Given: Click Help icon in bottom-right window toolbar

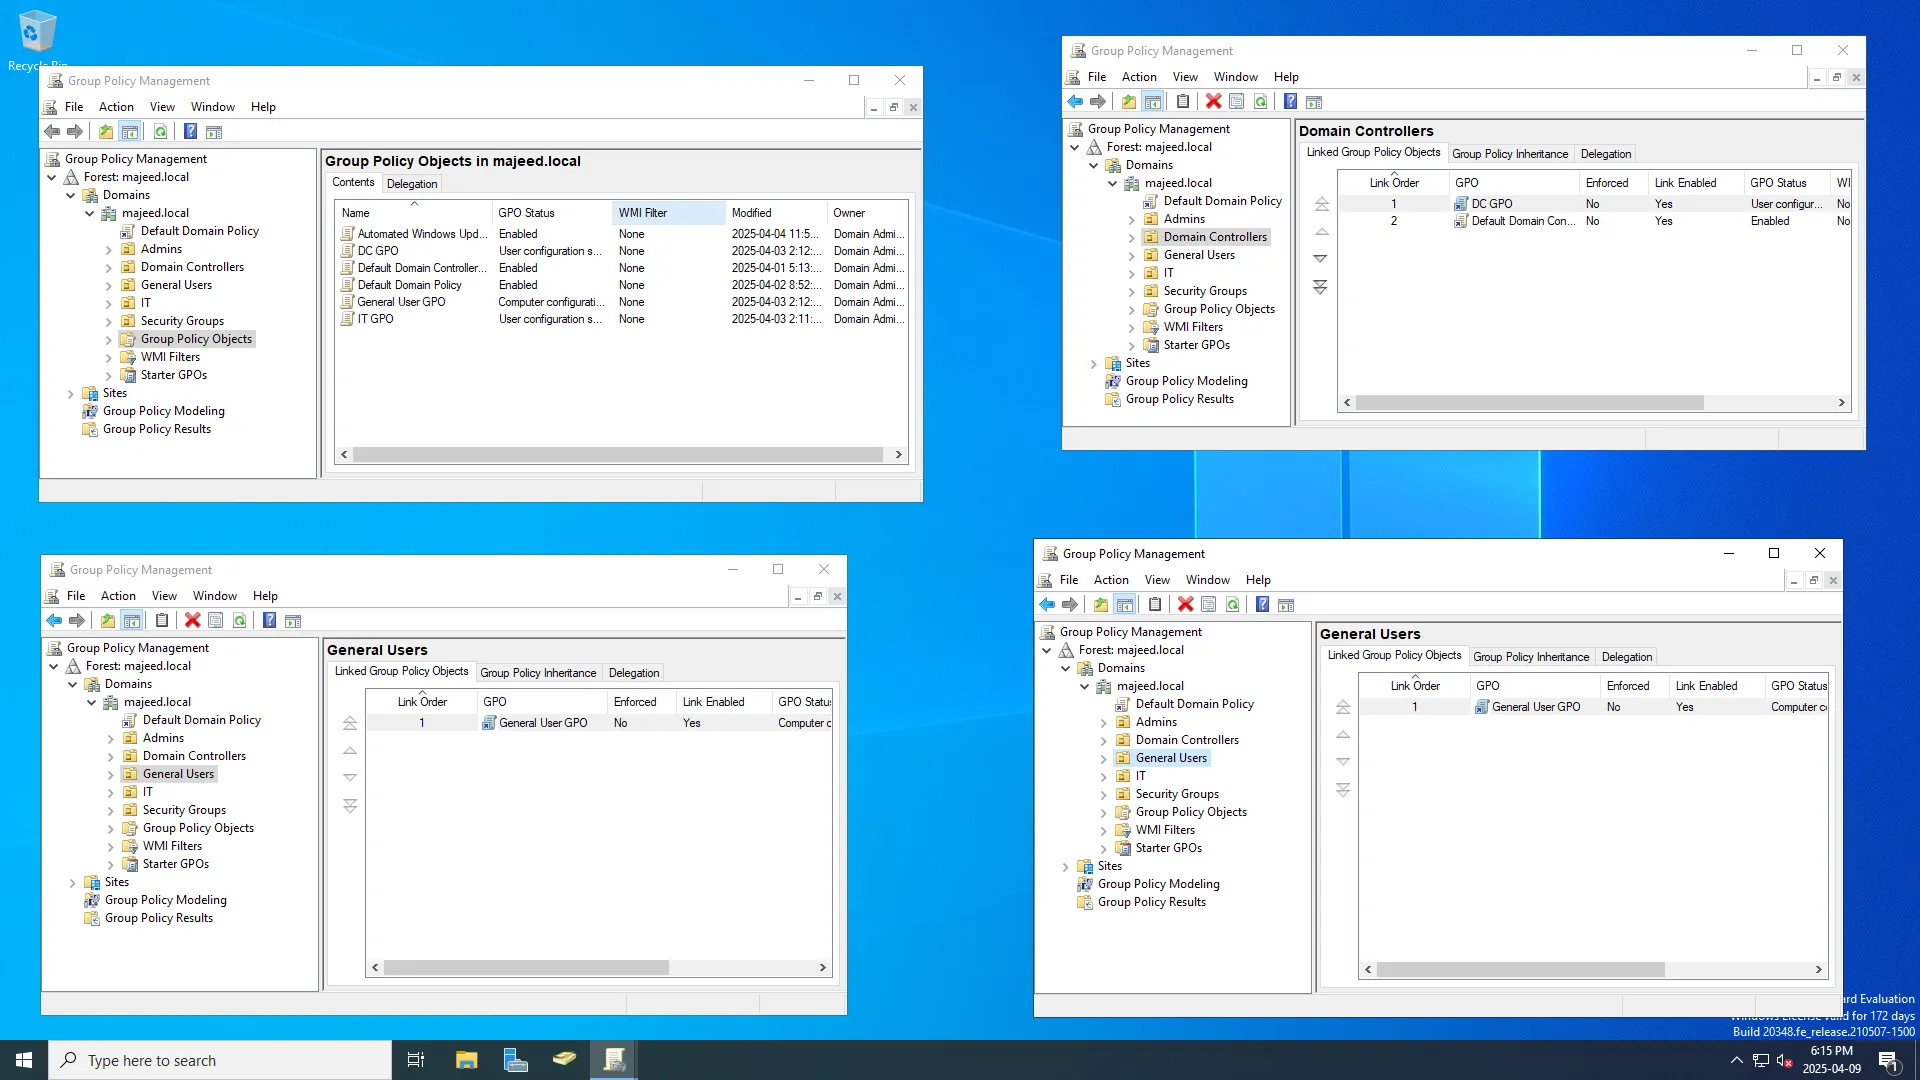Looking at the screenshot, I should click(1262, 605).
